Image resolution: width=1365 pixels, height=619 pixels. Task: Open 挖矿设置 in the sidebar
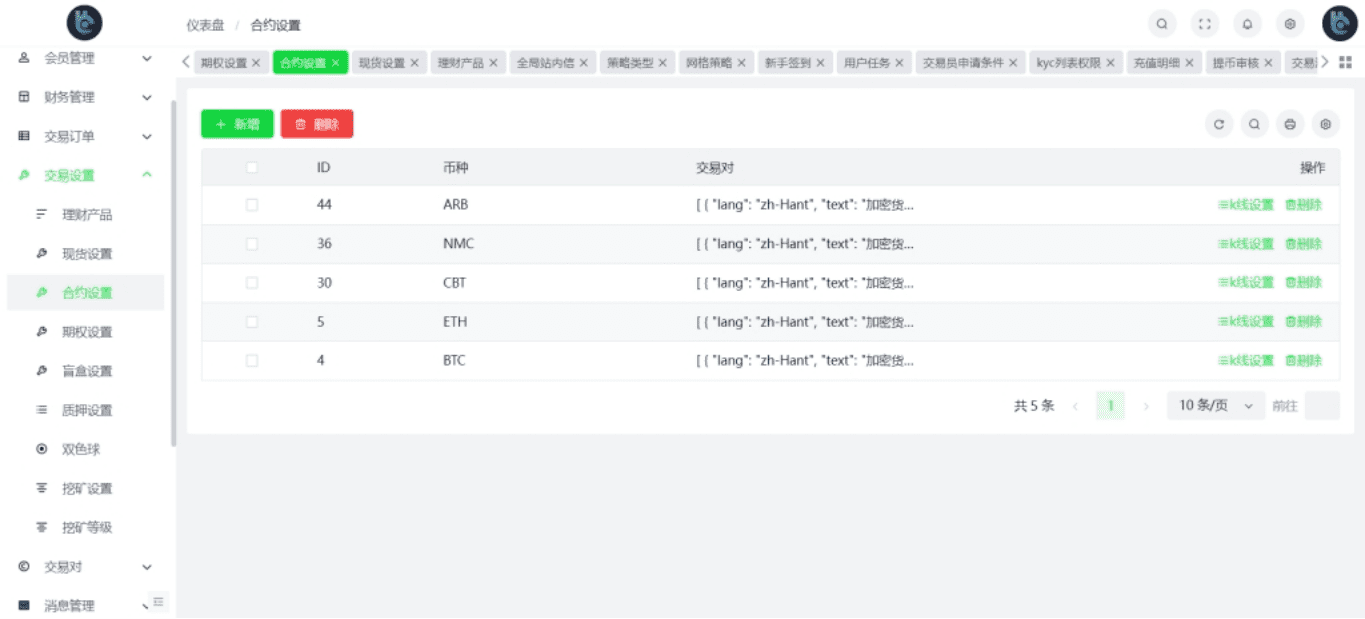click(85, 488)
